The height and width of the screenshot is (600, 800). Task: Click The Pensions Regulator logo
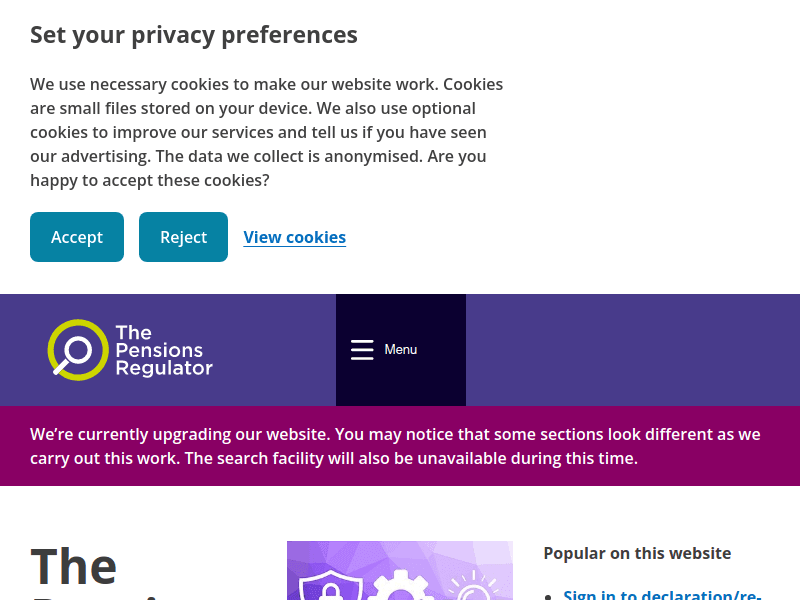click(x=130, y=350)
